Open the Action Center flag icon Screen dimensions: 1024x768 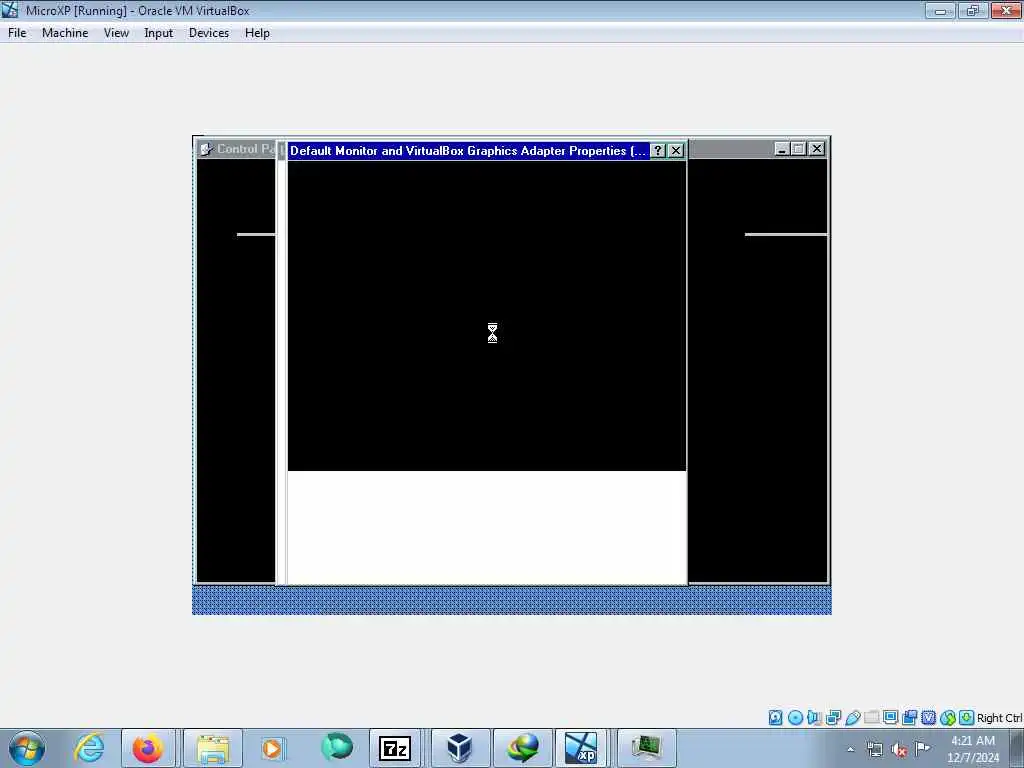[x=923, y=748]
